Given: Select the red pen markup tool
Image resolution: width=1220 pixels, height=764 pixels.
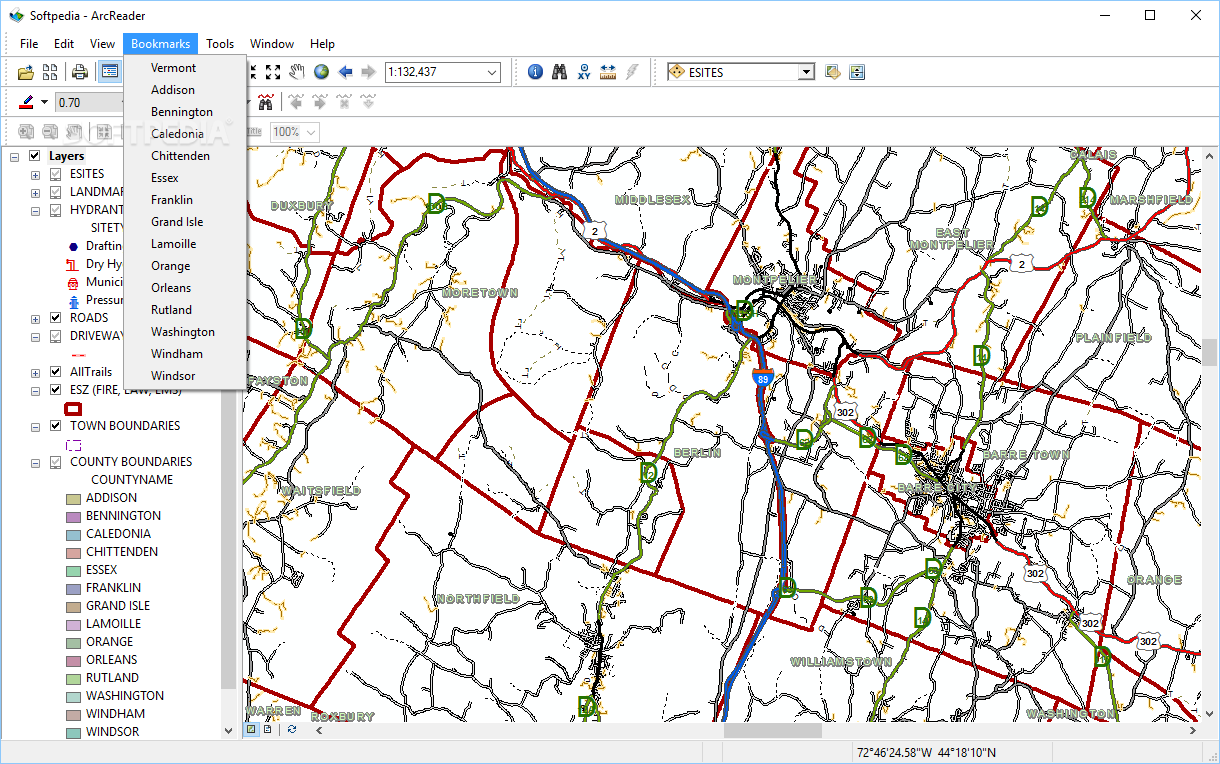Looking at the screenshot, I should coord(27,102).
